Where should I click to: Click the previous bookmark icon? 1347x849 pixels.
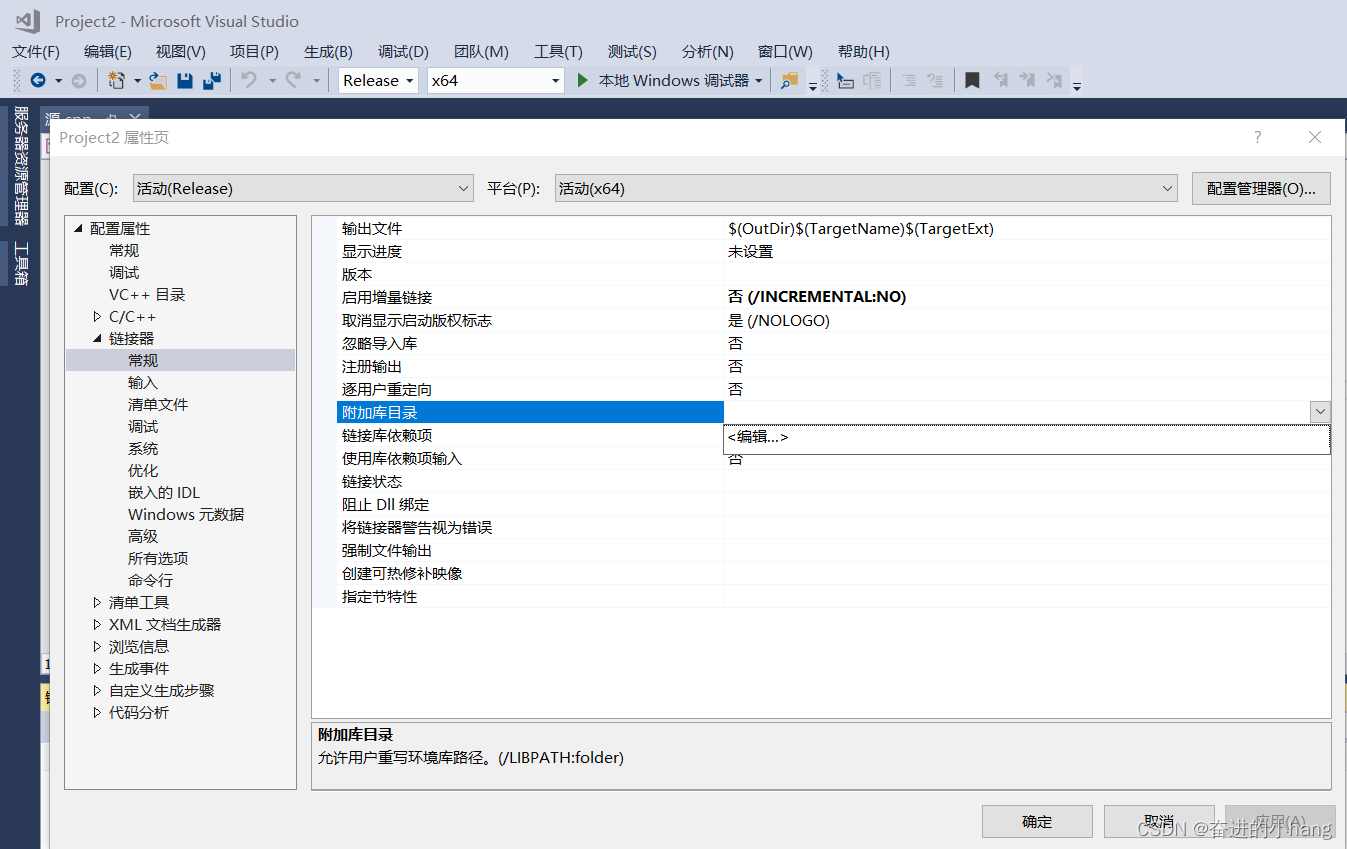click(x=1000, y=81)
